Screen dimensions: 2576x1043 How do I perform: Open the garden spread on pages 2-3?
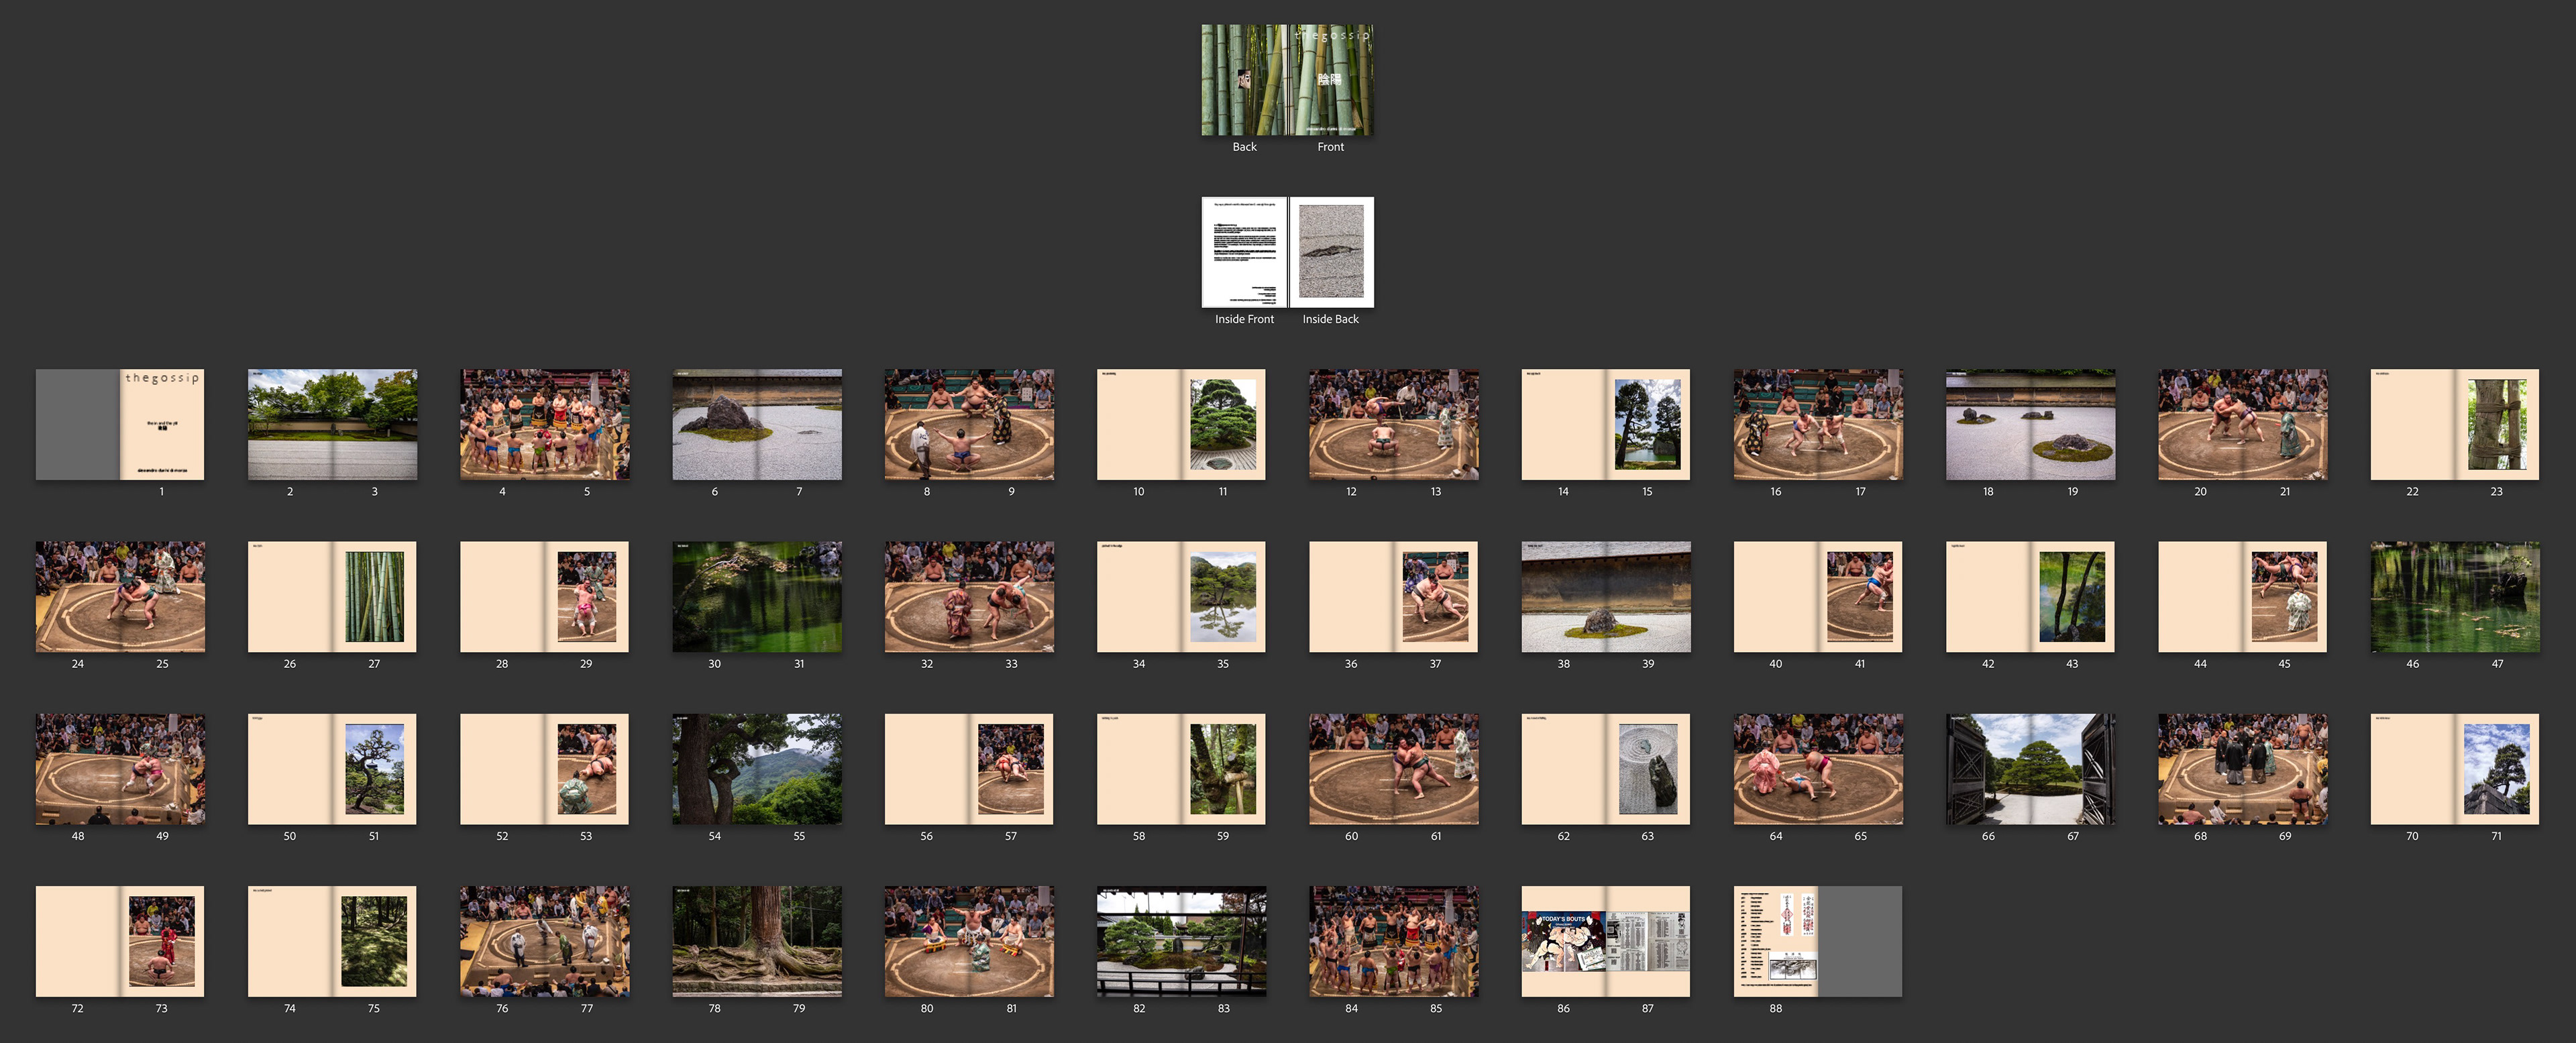click(332, 424)
